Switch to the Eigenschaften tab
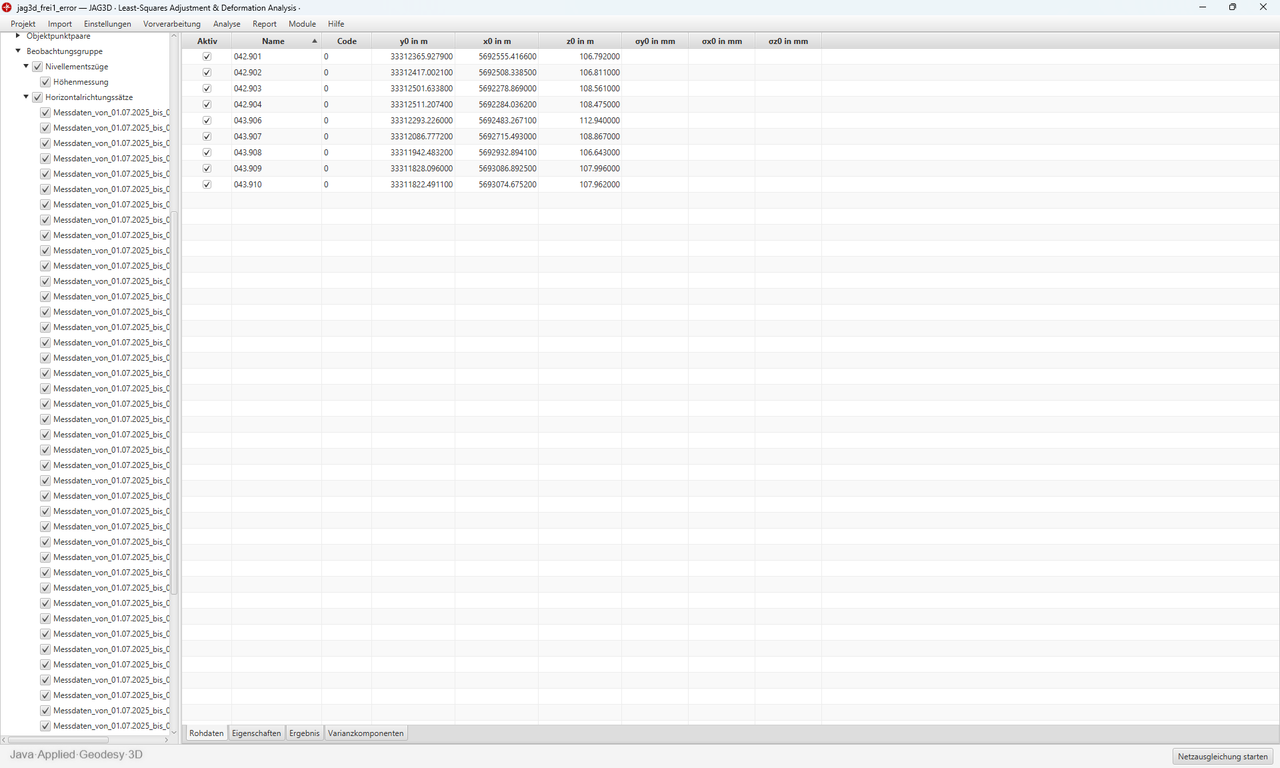1280x768 pixels. click(x=256, y=733)
